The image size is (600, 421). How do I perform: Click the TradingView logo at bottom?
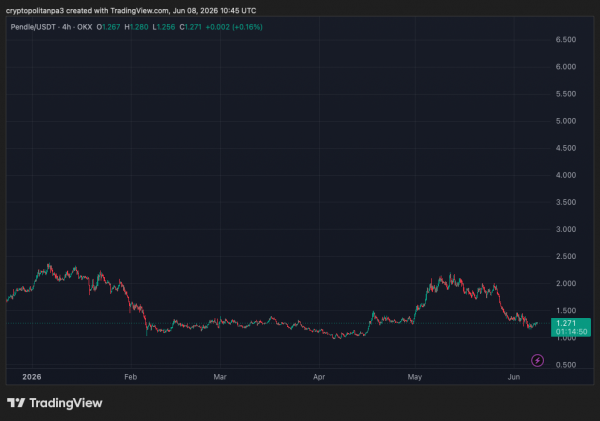[55, 403]
